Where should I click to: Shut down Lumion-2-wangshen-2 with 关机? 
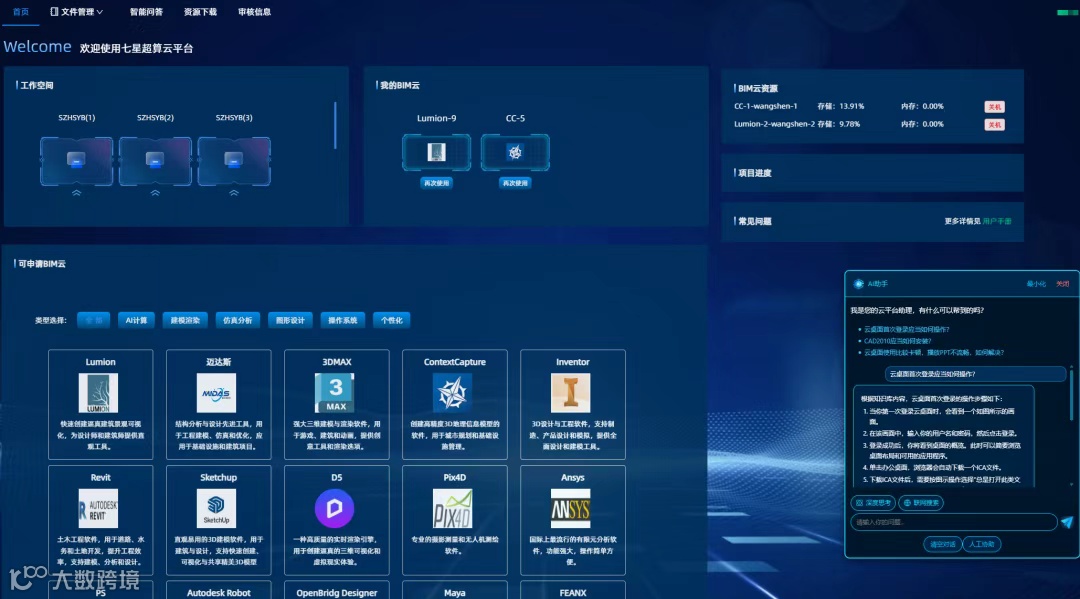pos(994,125)
